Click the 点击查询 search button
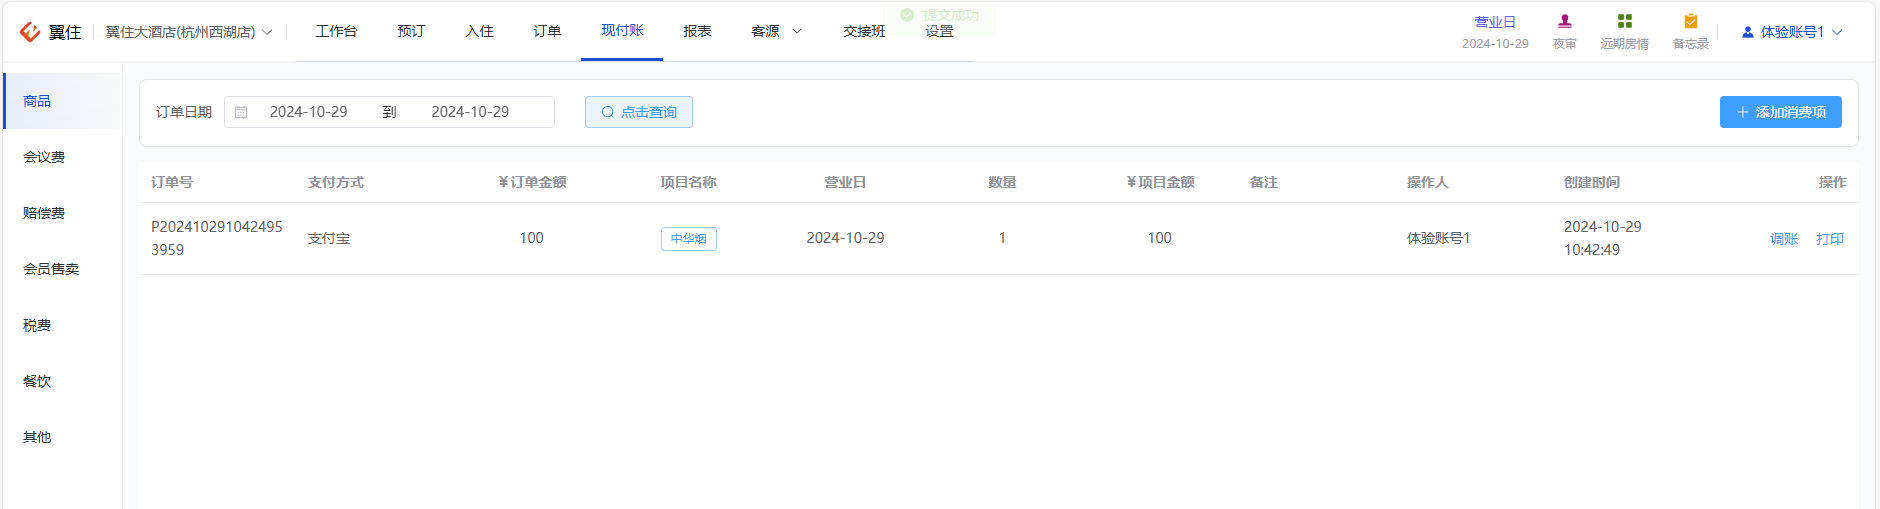 (x=639, y=112)
